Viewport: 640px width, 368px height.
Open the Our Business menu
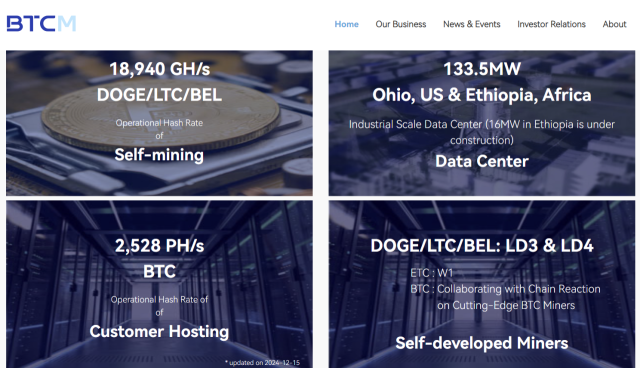coord(400,24)
